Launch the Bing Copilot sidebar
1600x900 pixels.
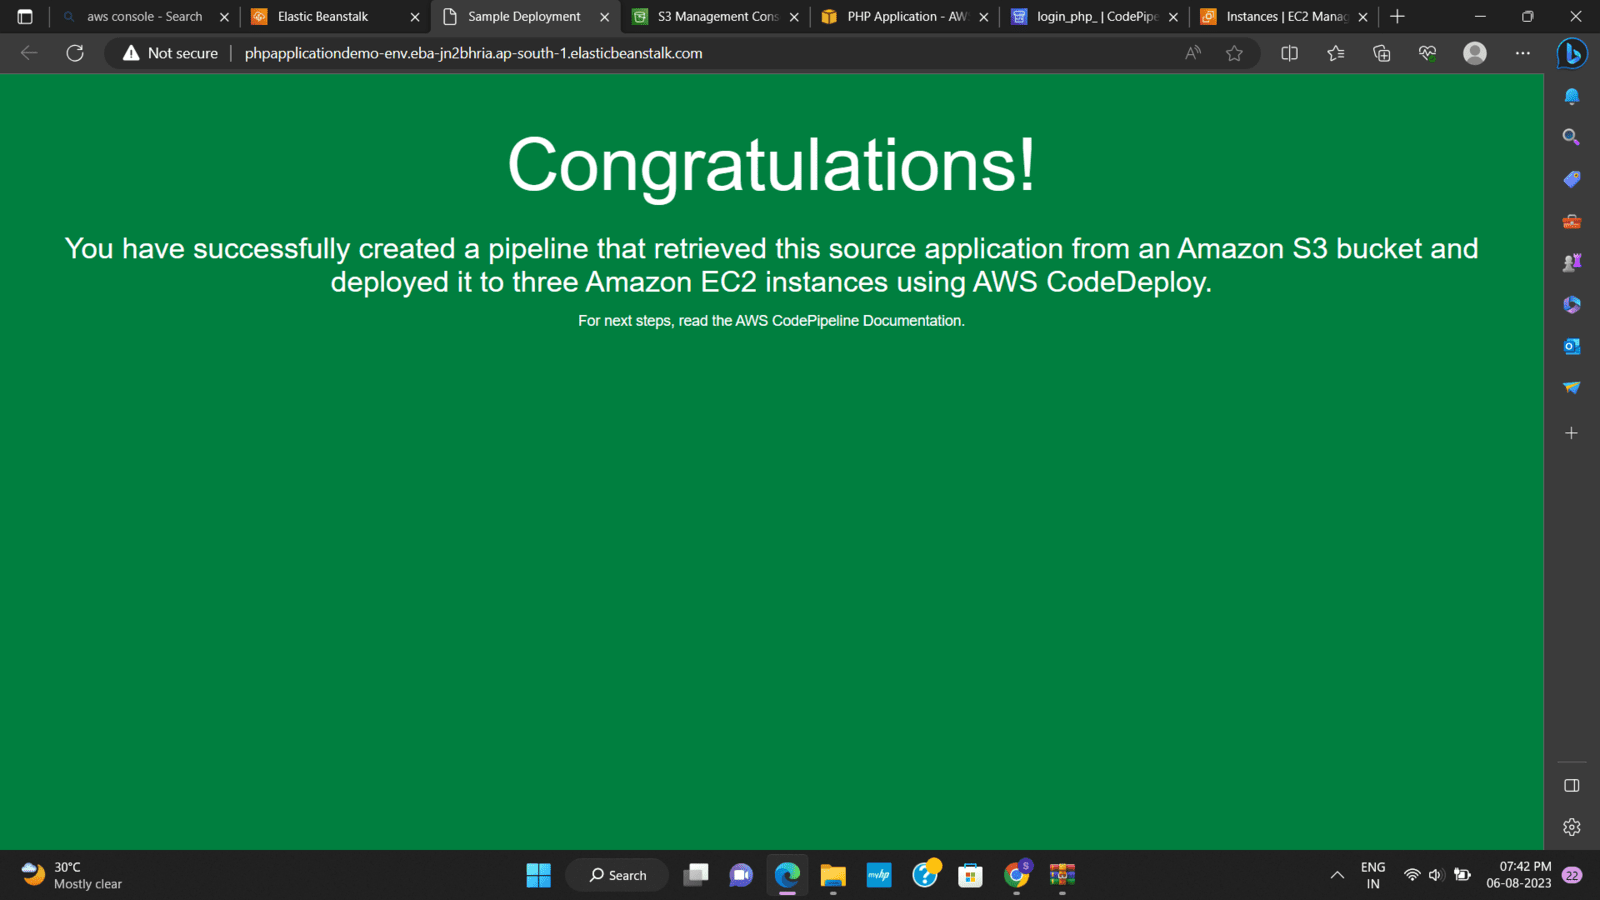point(1572,53)
